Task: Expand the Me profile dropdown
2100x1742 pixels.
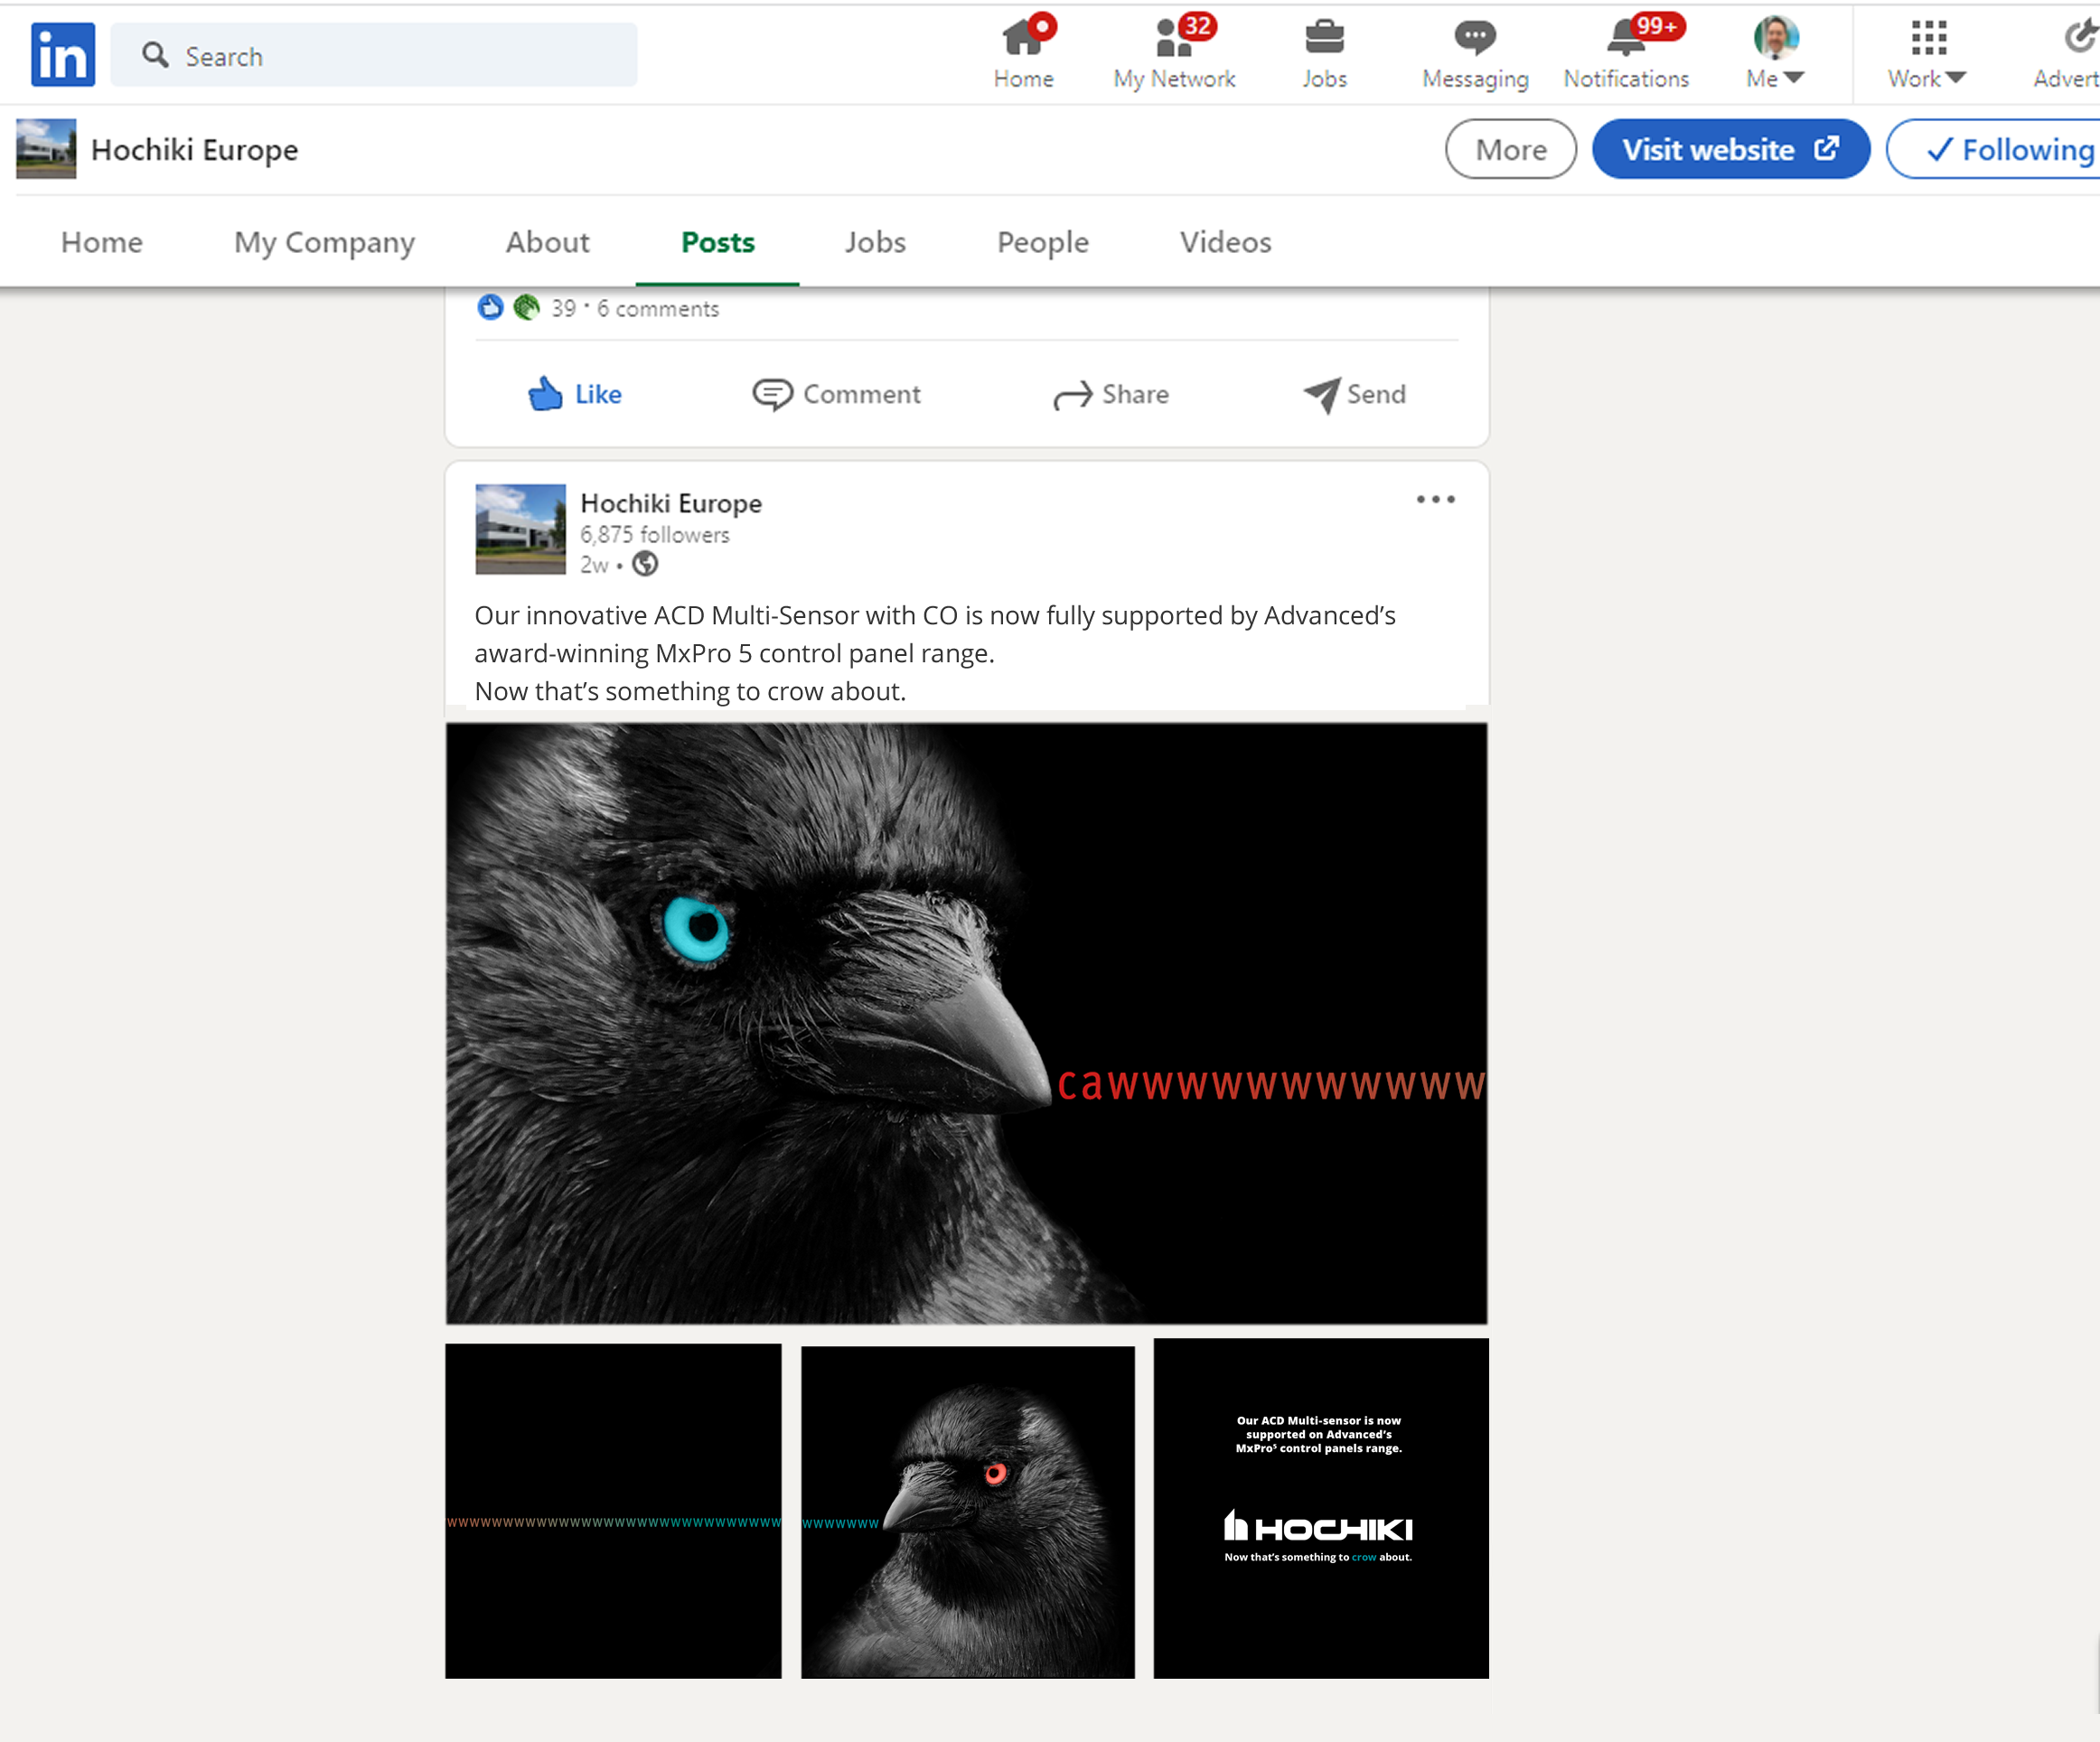Action: [1775, 54]
